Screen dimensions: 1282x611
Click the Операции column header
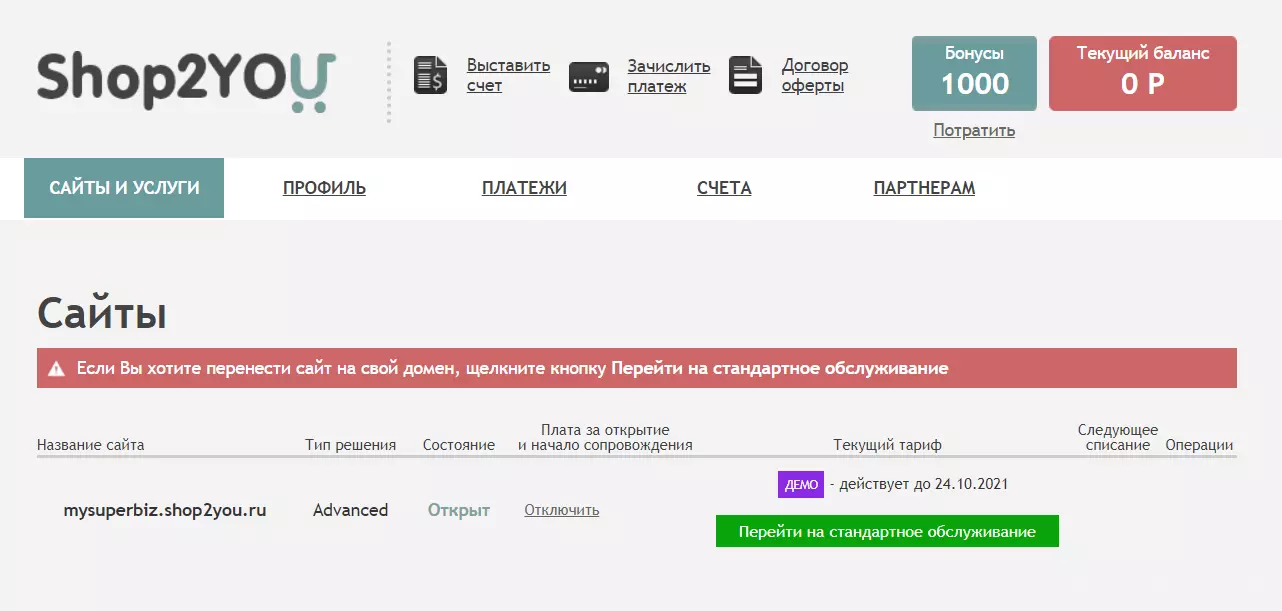click(1199, 445)
